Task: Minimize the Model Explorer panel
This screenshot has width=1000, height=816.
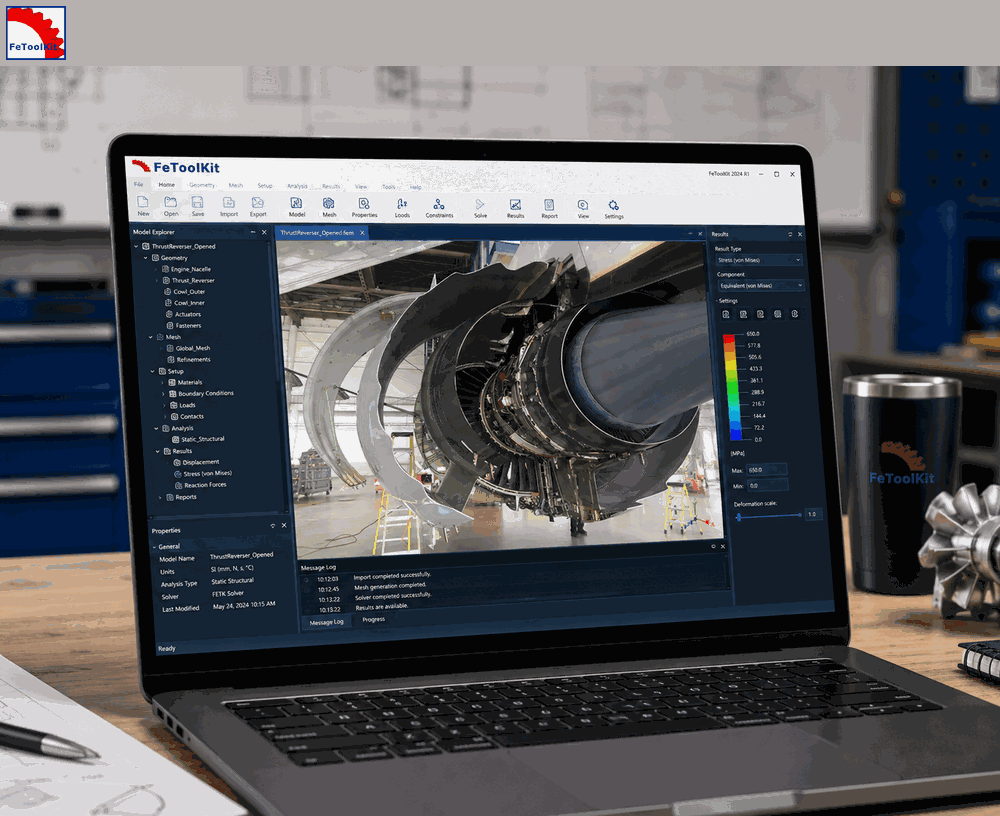Action: pos(253,232)
